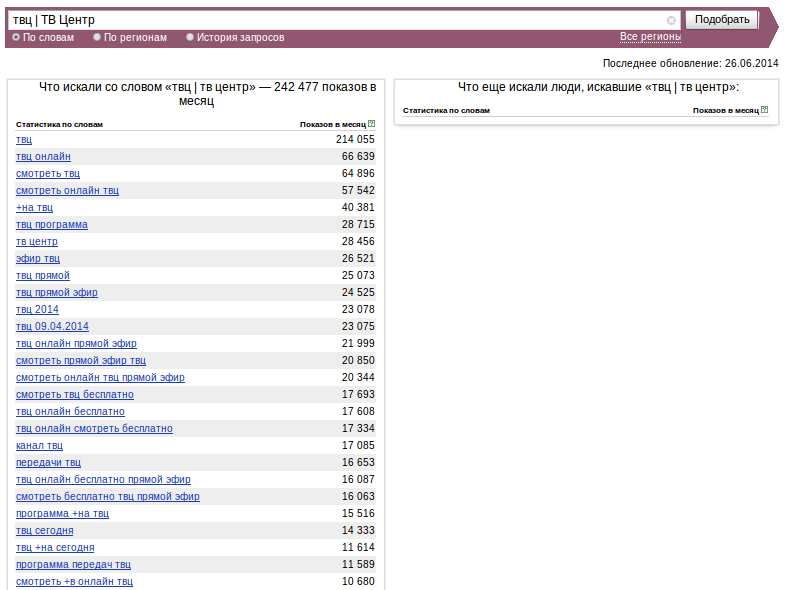Viewport: 789px width, 590px height.
Task: Open the 'твц сегодня' keyword link
Action: 45,531
